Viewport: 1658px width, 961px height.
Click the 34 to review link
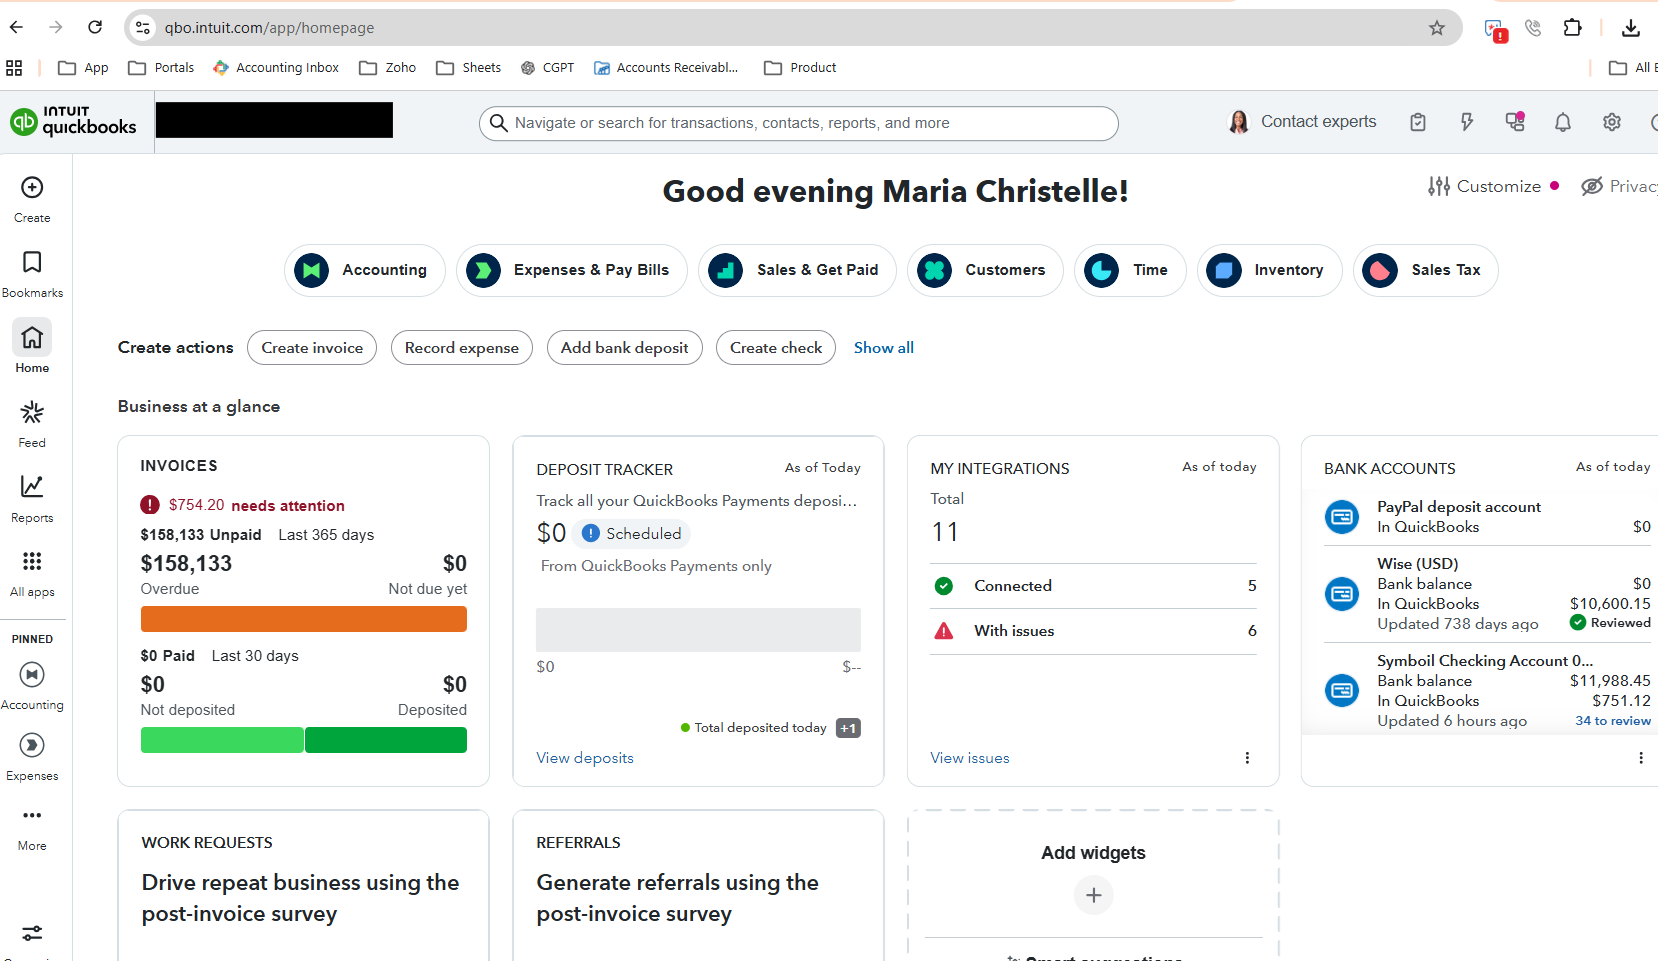point(1613,721)
